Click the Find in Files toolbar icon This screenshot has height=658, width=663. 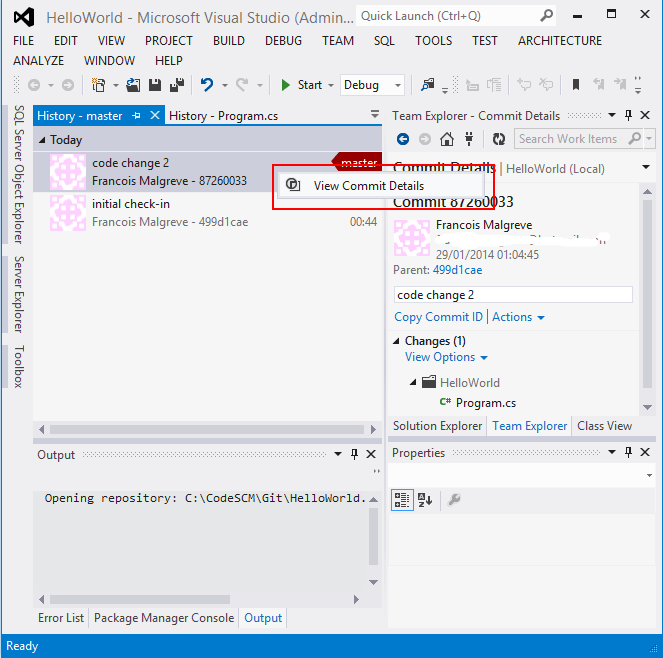coord(428,85)
